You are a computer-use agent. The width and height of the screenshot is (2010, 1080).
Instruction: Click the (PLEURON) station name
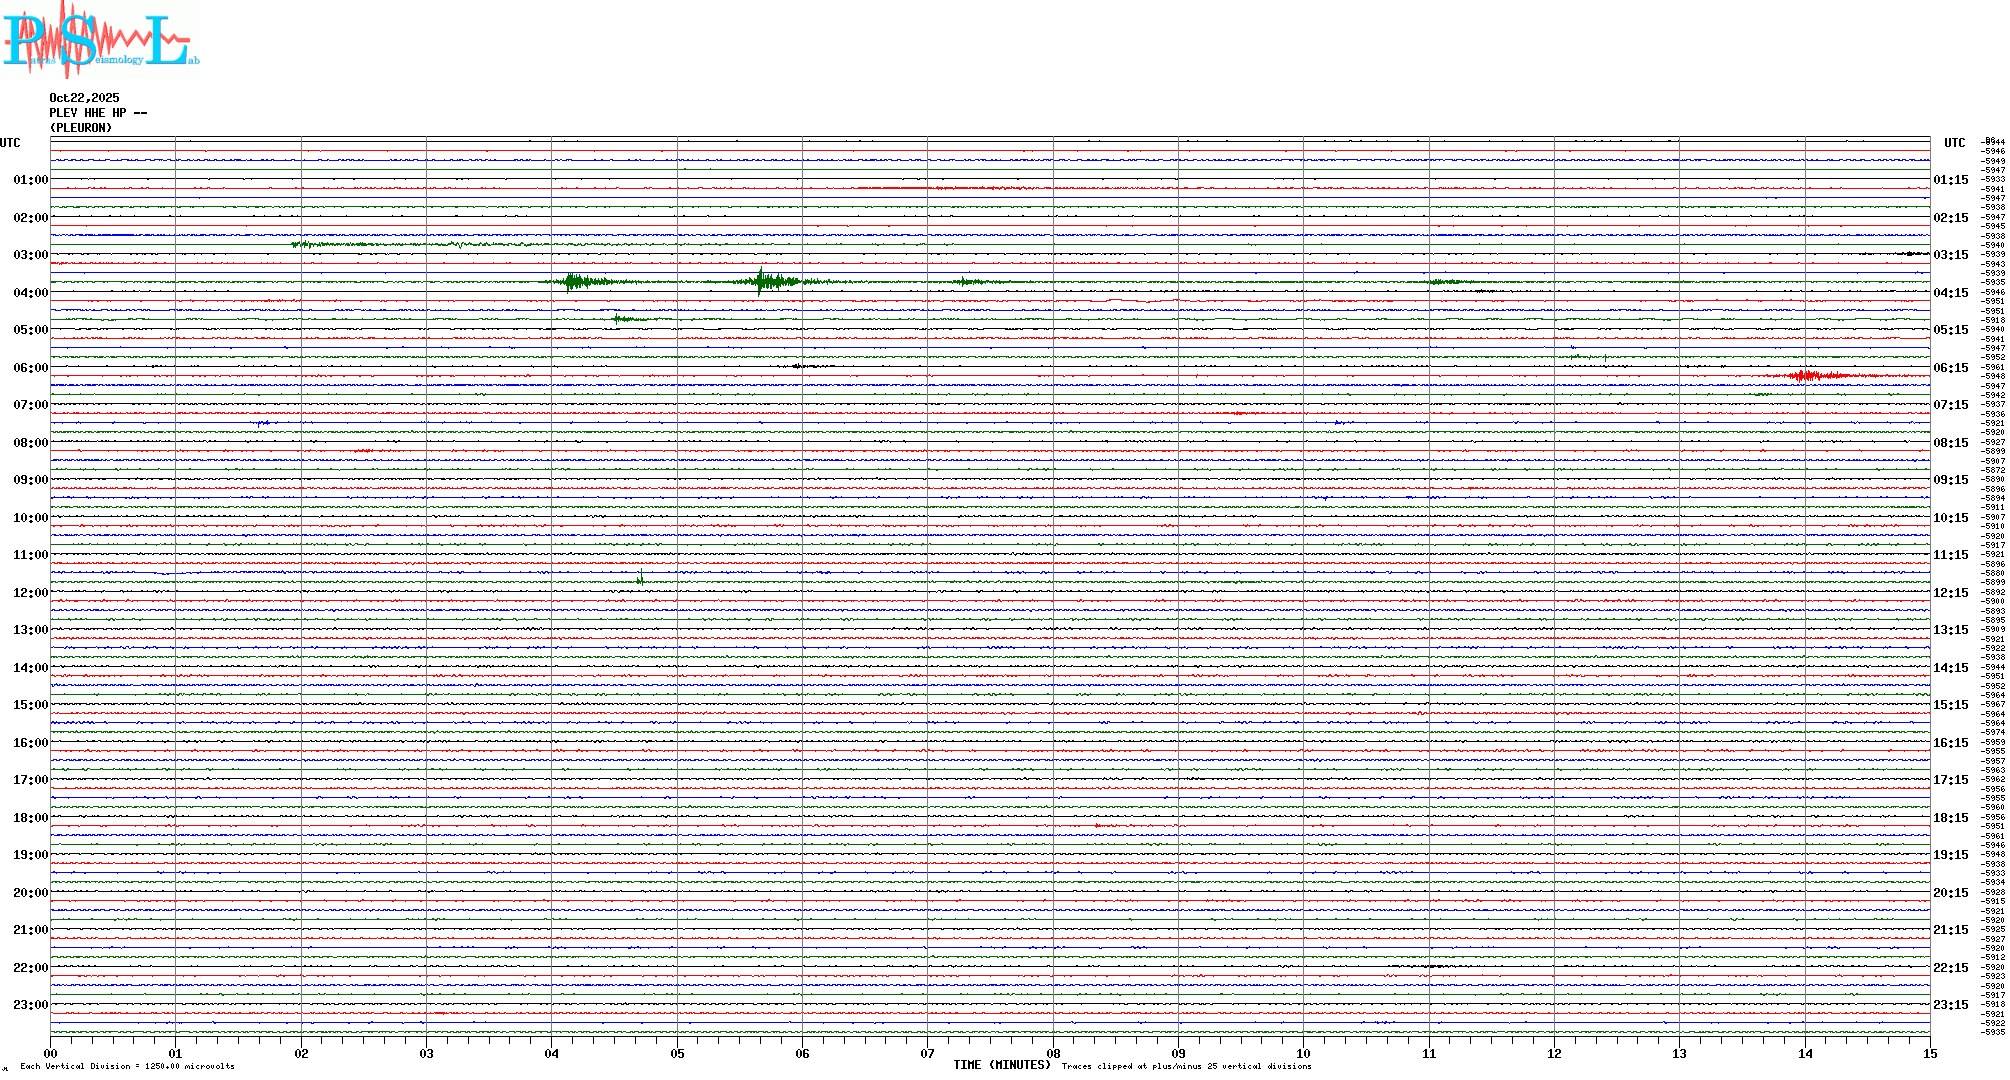tap(81, 128)
